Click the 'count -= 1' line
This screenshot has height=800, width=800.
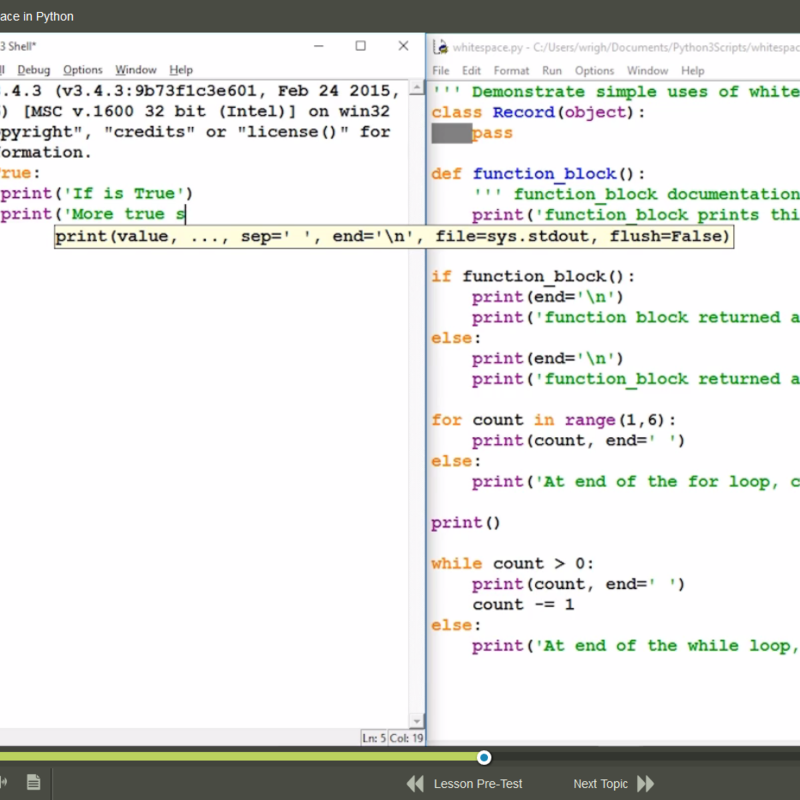(x=523, y=605)
